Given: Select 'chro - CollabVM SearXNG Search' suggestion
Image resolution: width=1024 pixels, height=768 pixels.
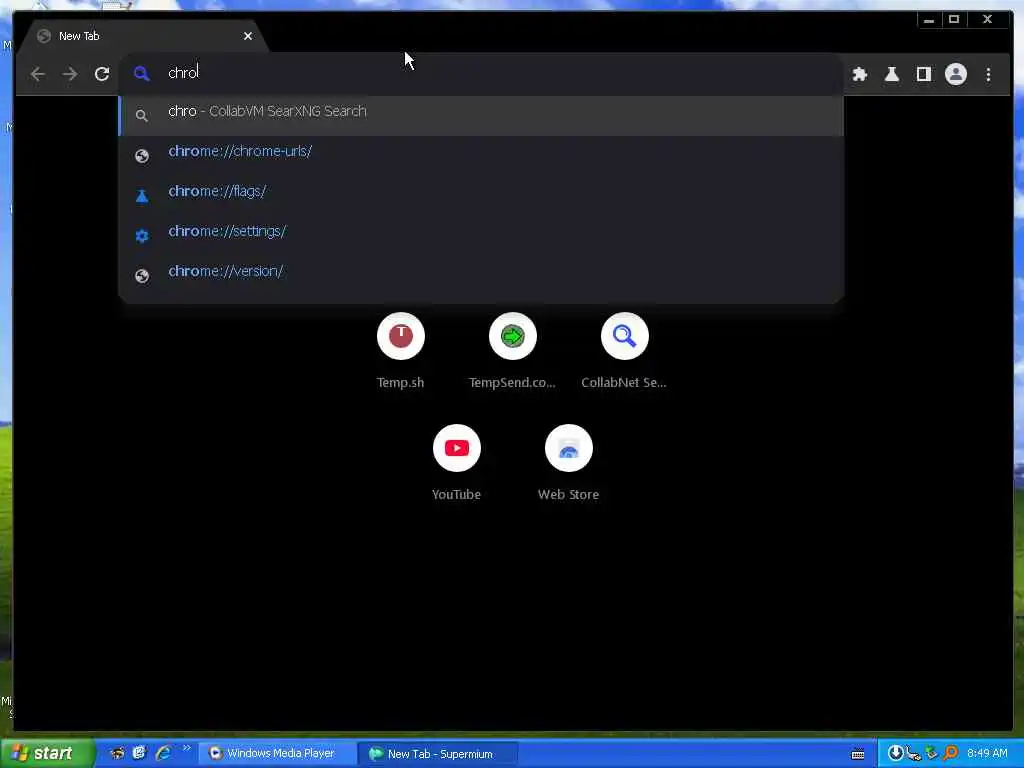Looking at the screenshot, I should 482,116.
